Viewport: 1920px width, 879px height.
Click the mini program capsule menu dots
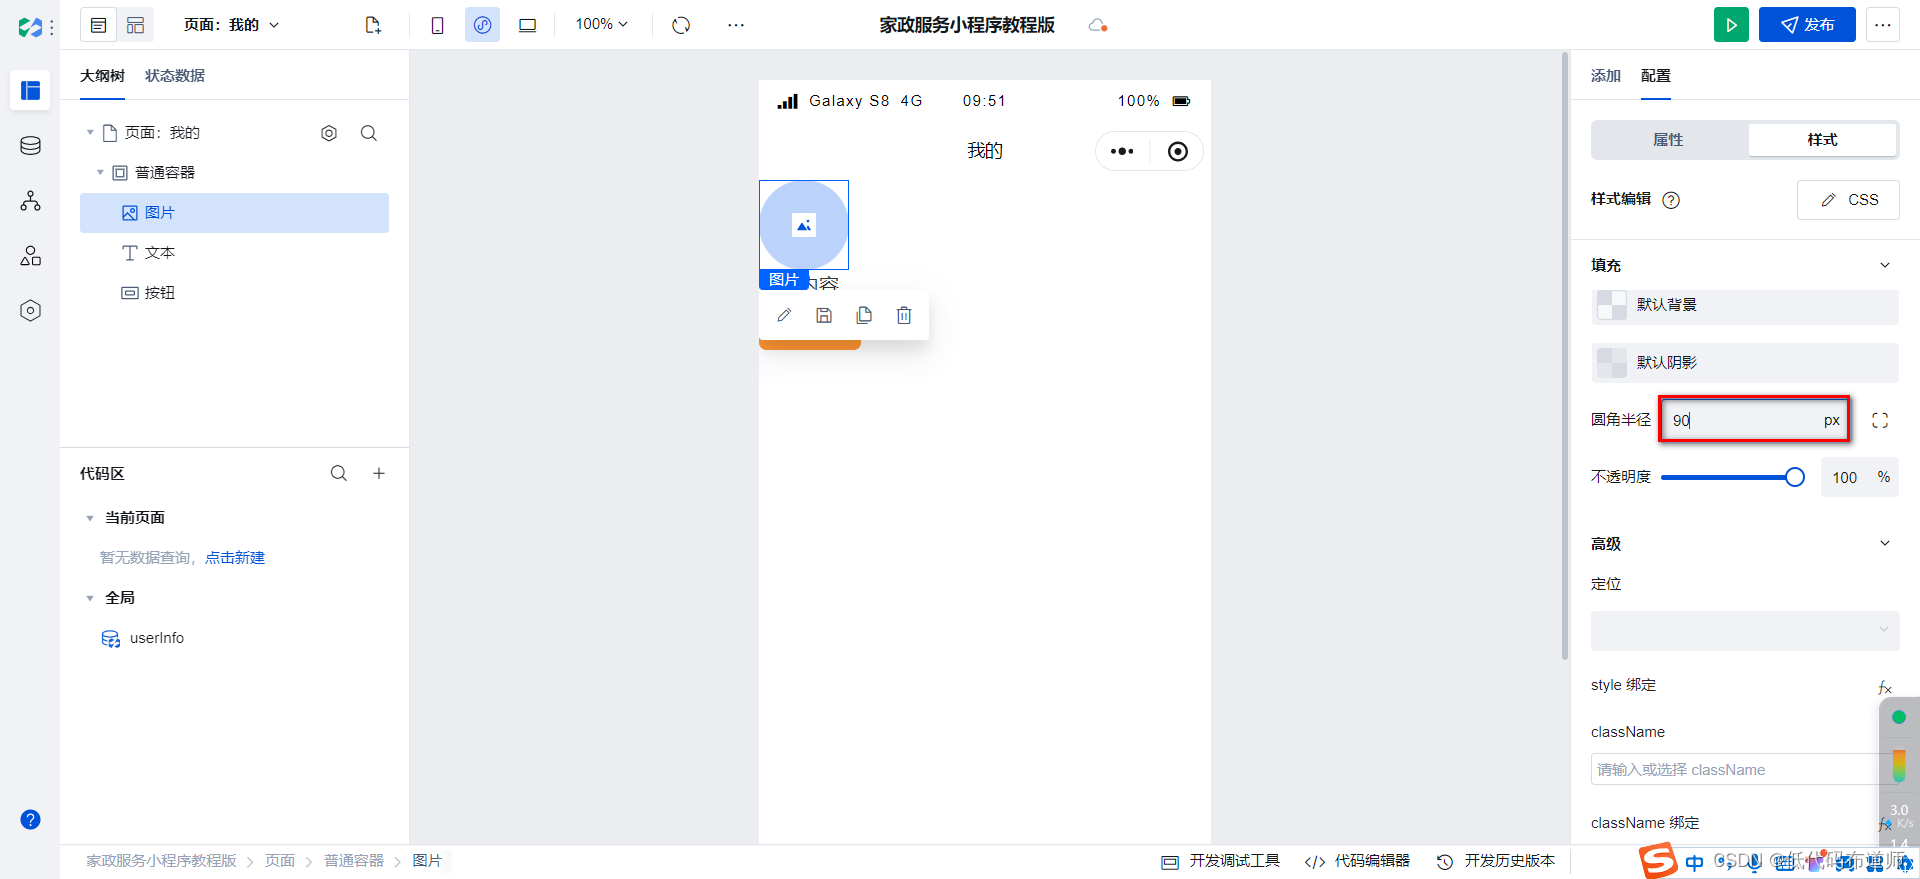click(x=1122, y=151)
